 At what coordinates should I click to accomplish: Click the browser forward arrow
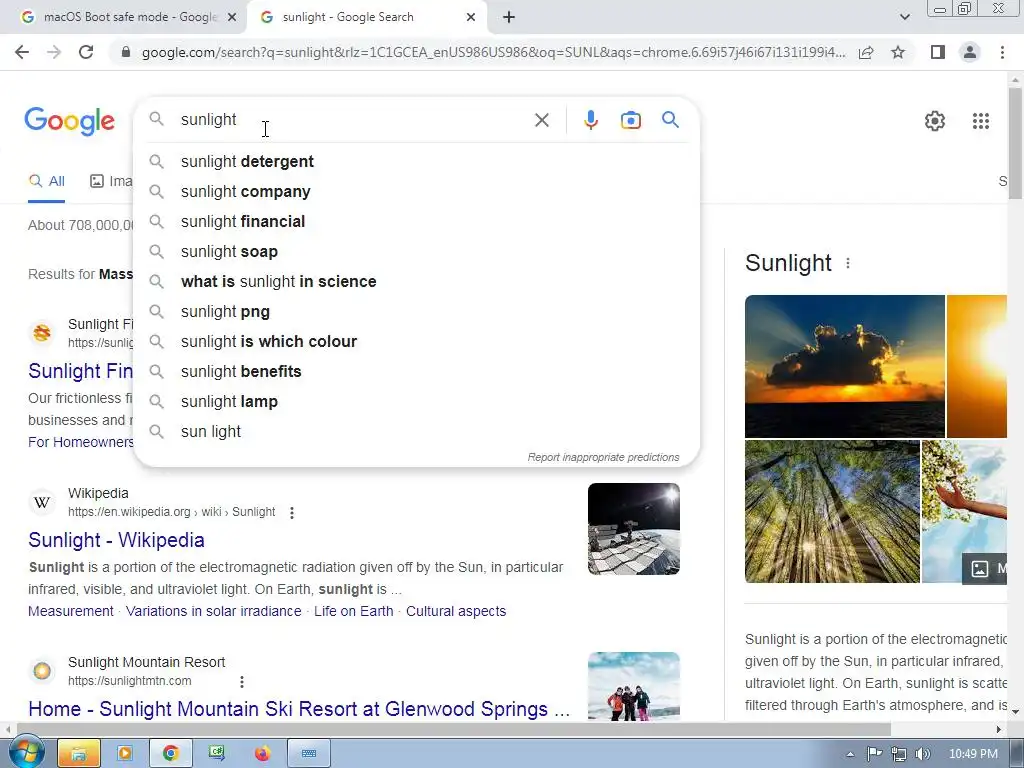pos(54,52)
